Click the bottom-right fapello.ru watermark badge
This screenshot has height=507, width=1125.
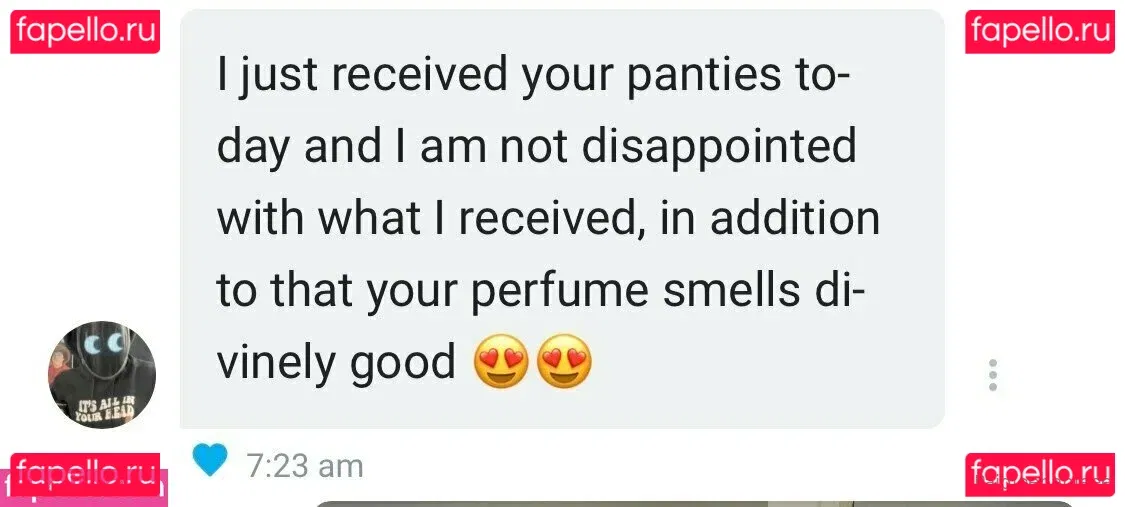(1040, 474)
